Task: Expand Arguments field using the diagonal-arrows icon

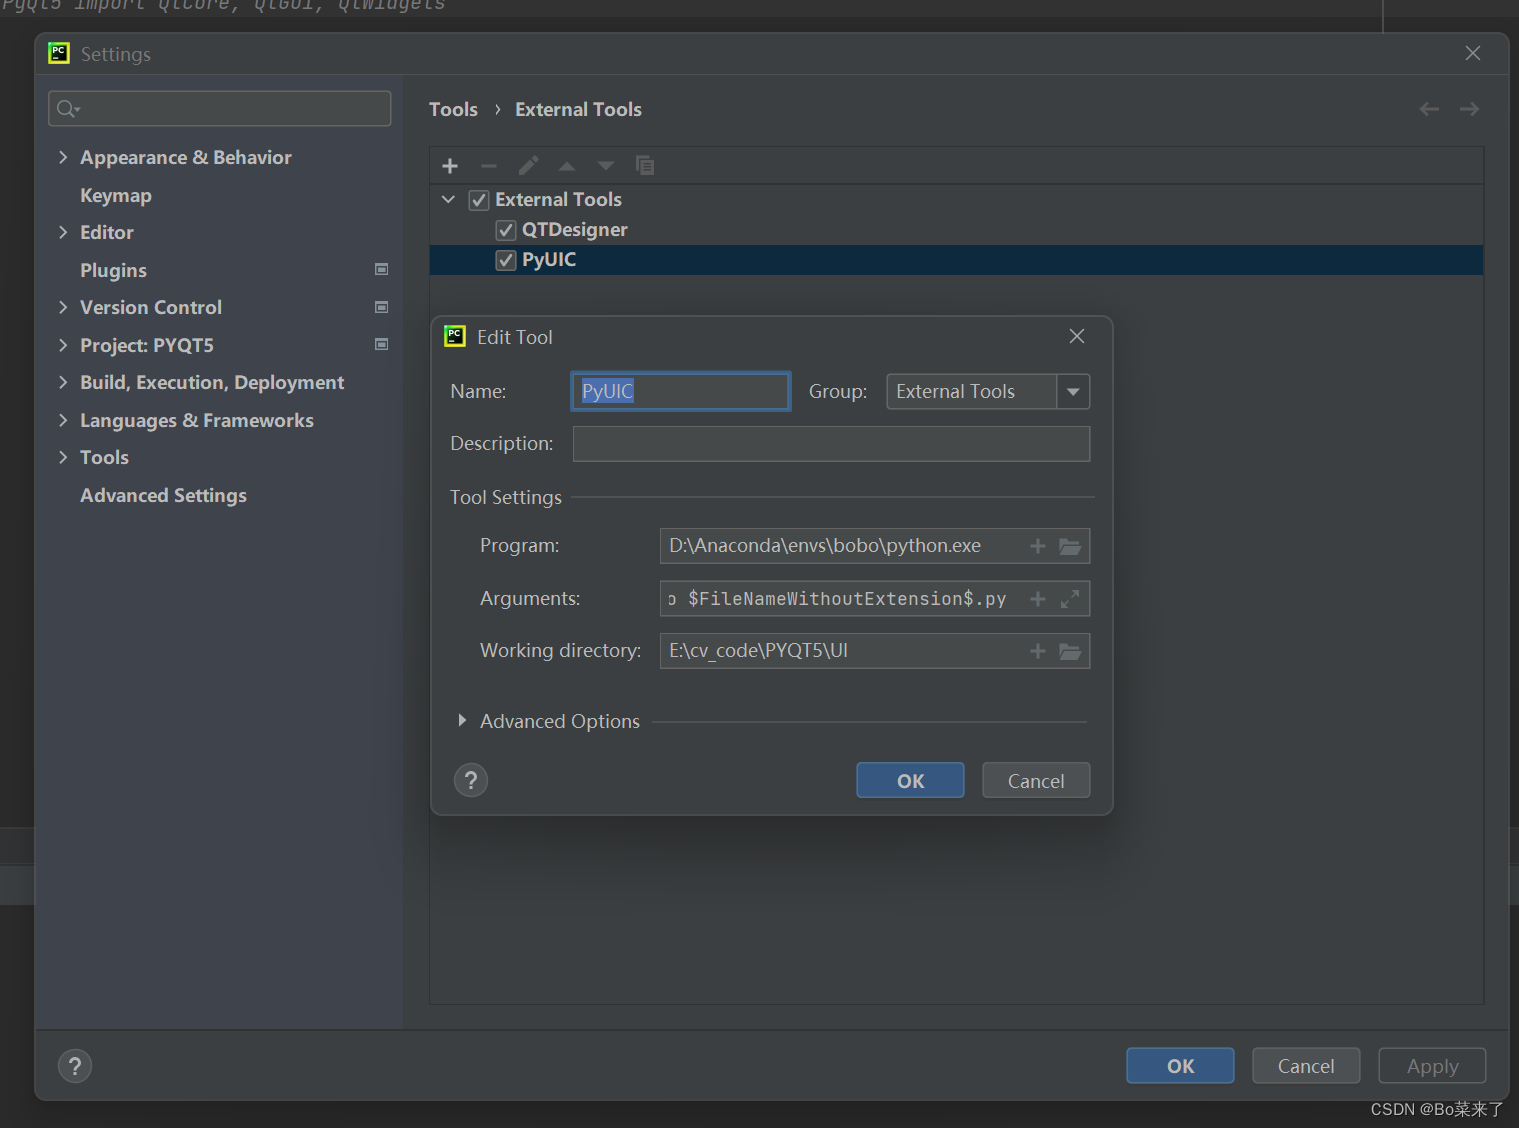Action: click(1070, 598)
